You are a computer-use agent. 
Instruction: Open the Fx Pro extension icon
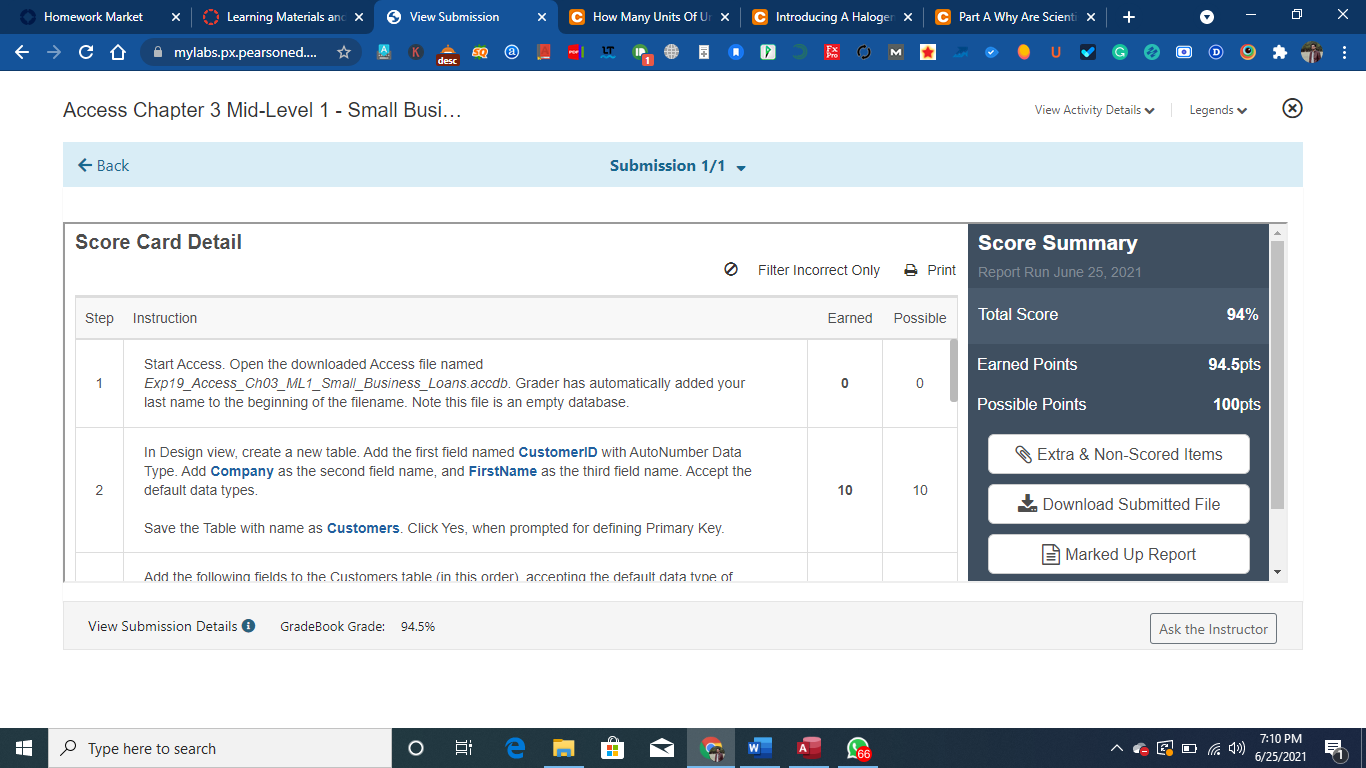831,52
